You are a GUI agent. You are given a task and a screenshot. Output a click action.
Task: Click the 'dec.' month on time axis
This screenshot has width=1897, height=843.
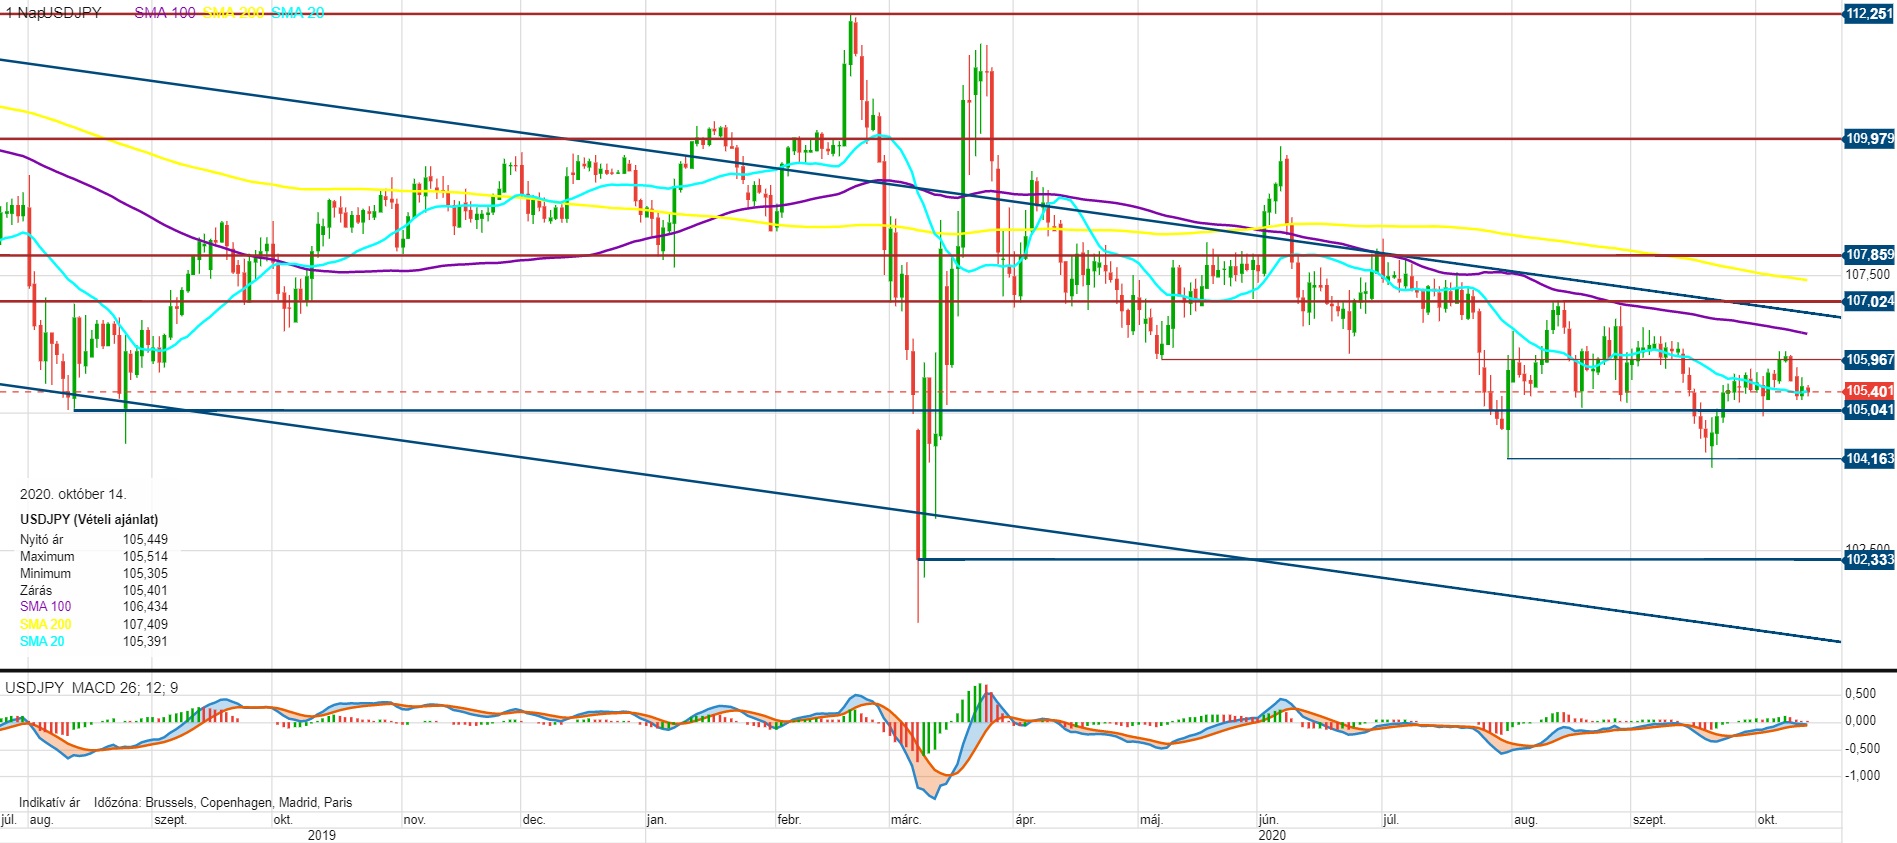click(x=534, y=820)
